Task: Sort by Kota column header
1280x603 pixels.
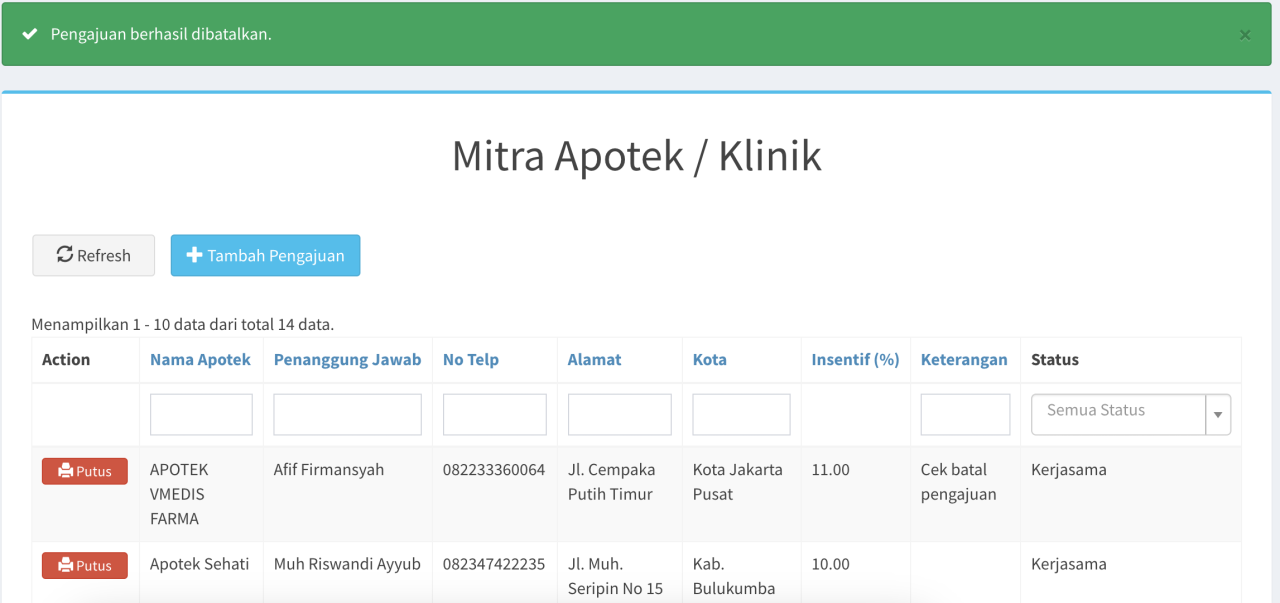Action: click(x=710, y=359)
